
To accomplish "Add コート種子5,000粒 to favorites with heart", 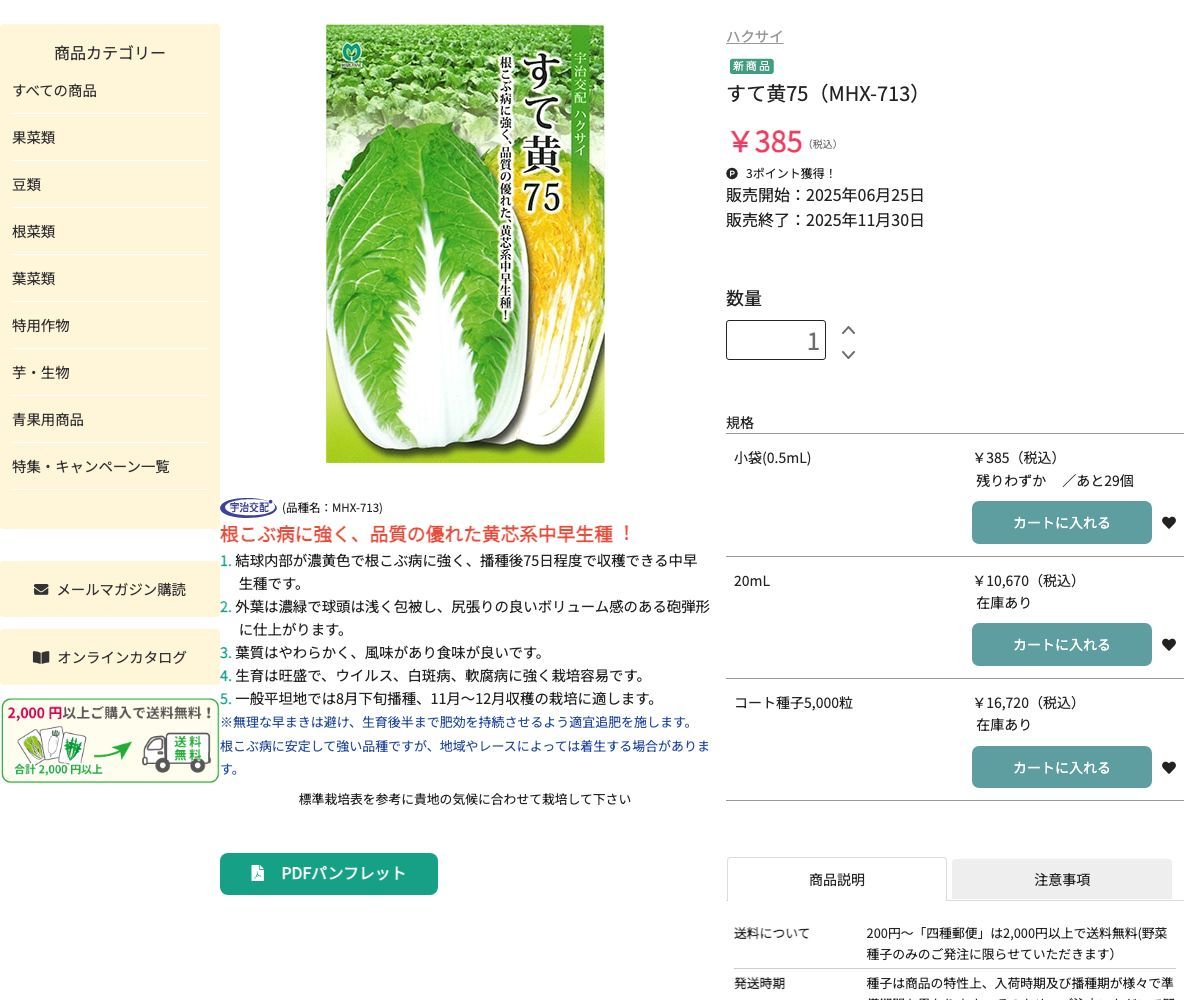I will tap(1168, 768).
